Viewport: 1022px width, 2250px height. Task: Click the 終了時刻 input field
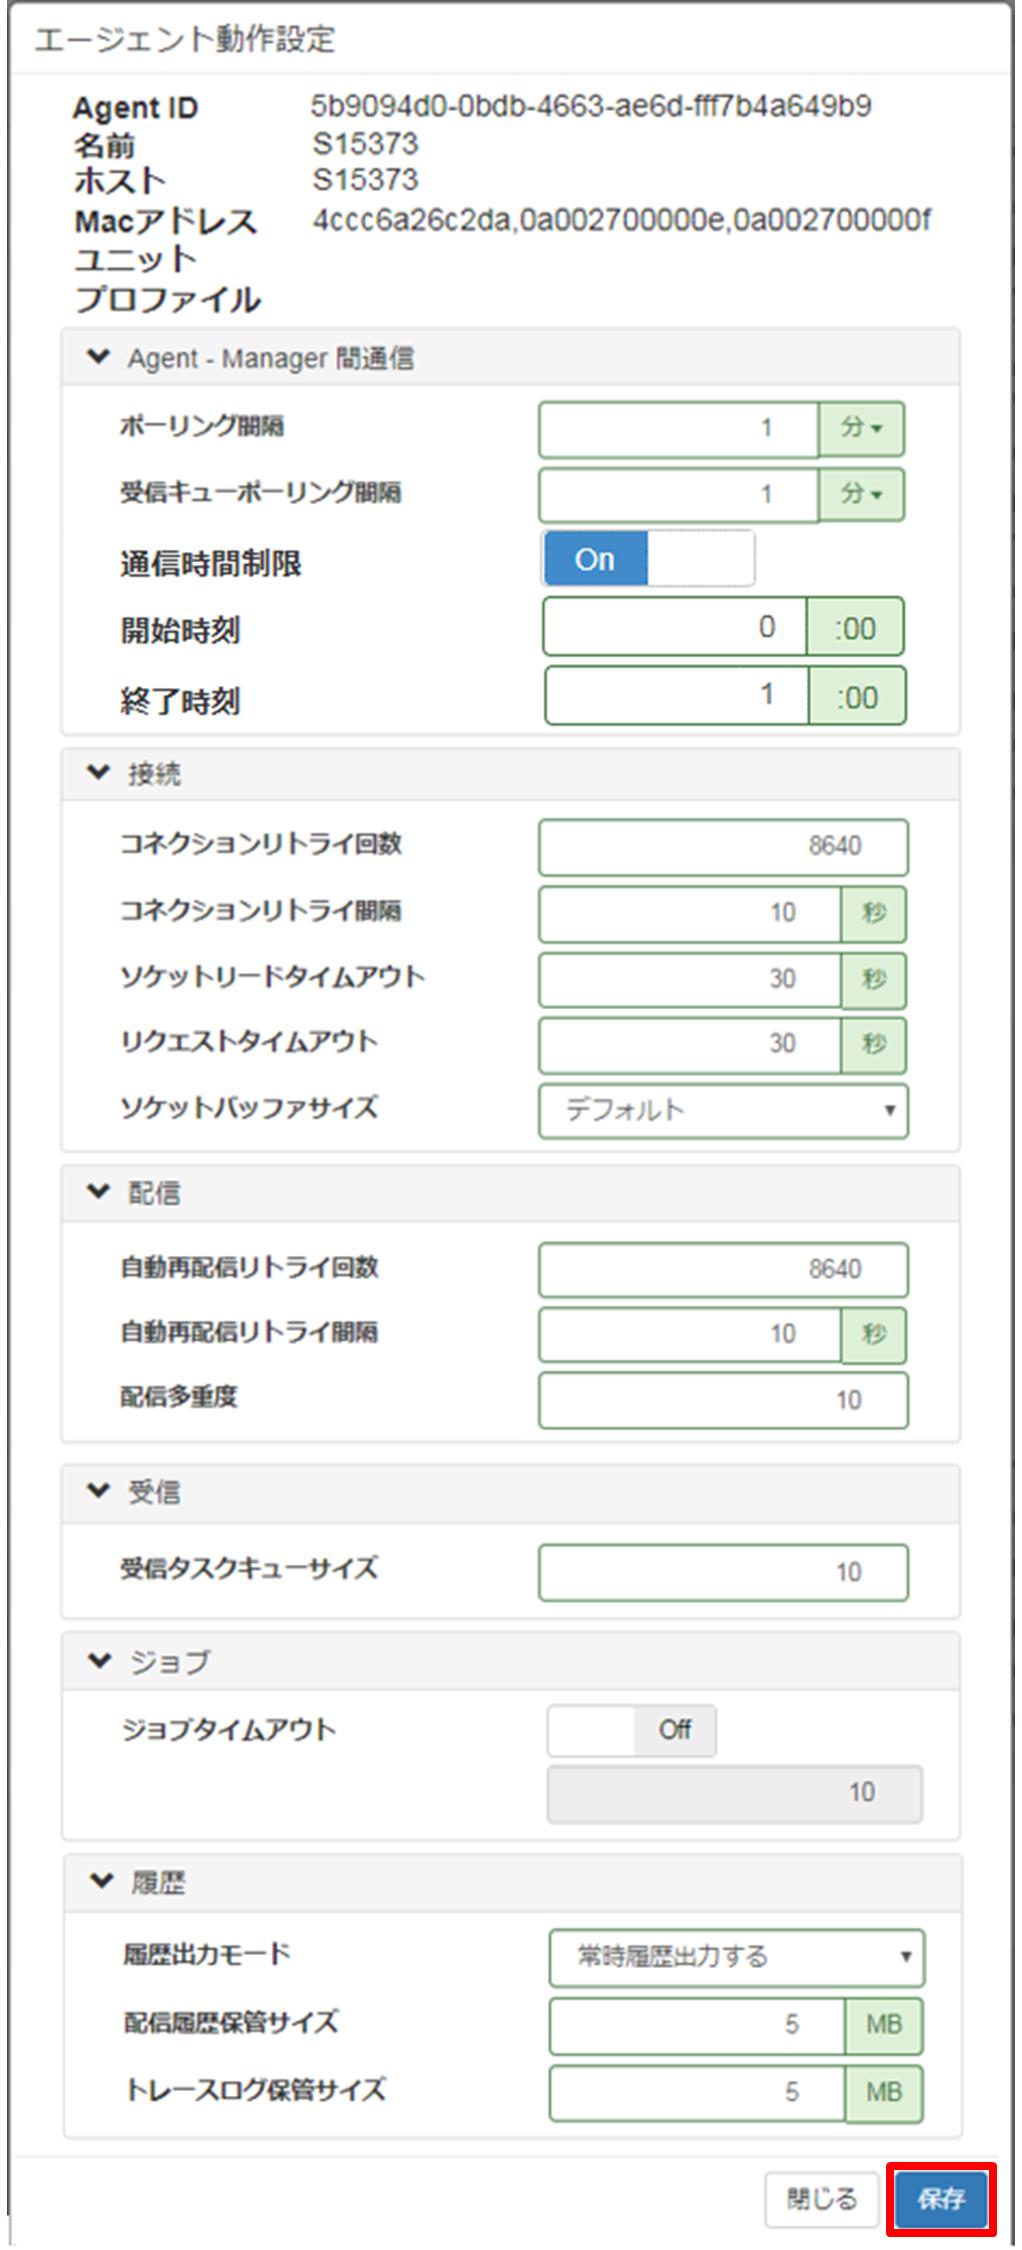(x=676, y=695)
